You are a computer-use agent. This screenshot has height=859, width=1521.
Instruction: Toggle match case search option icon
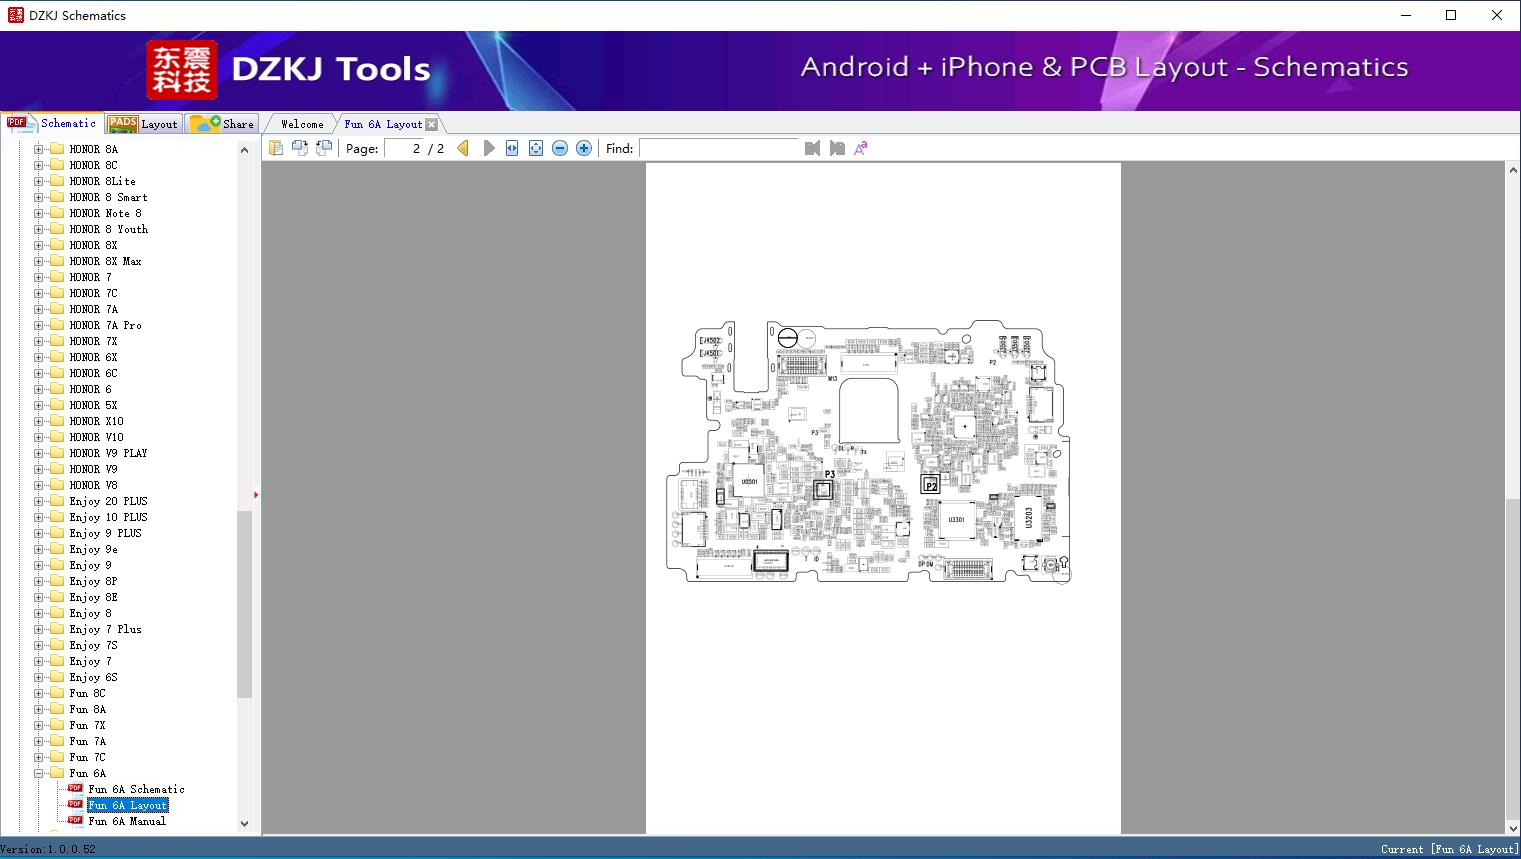tap(861, 148)
